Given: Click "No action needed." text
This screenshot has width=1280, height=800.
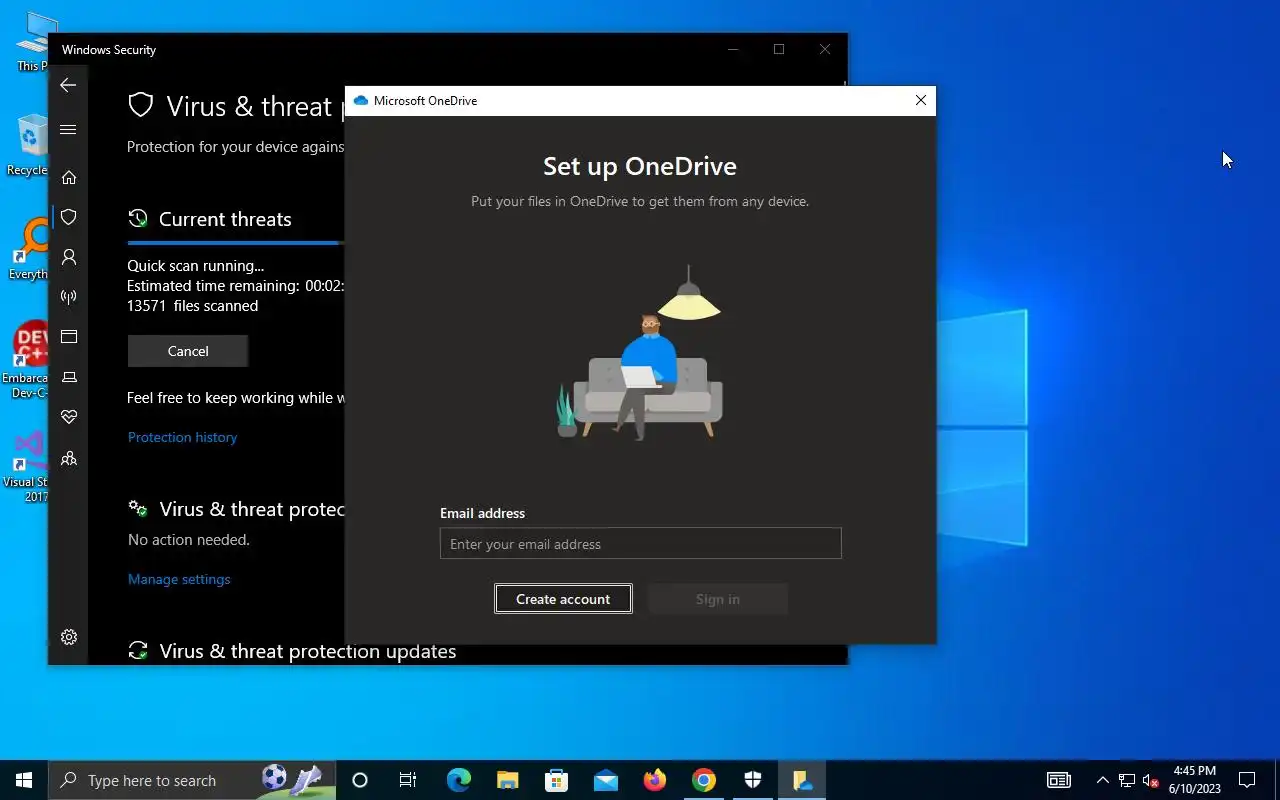Looking at the screenshot, I should coord(188,540).
